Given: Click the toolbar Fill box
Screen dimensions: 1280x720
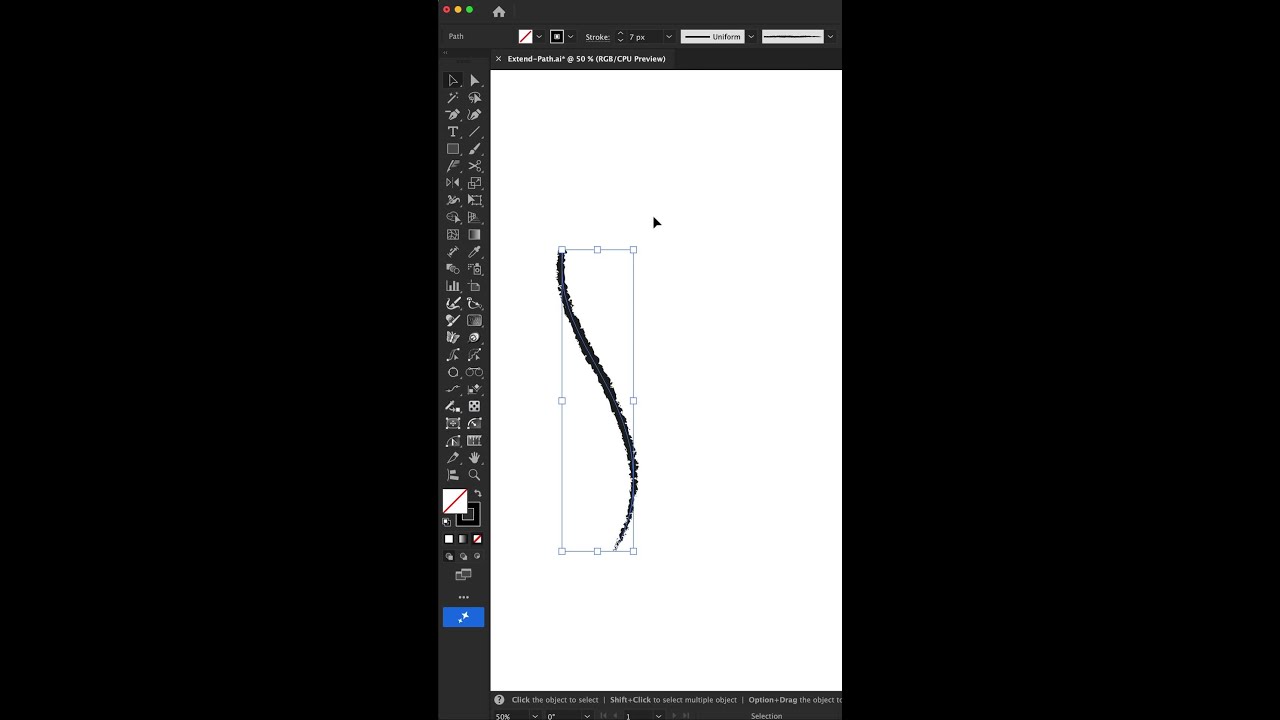Looking at the screenshot, I should [455, 501].
